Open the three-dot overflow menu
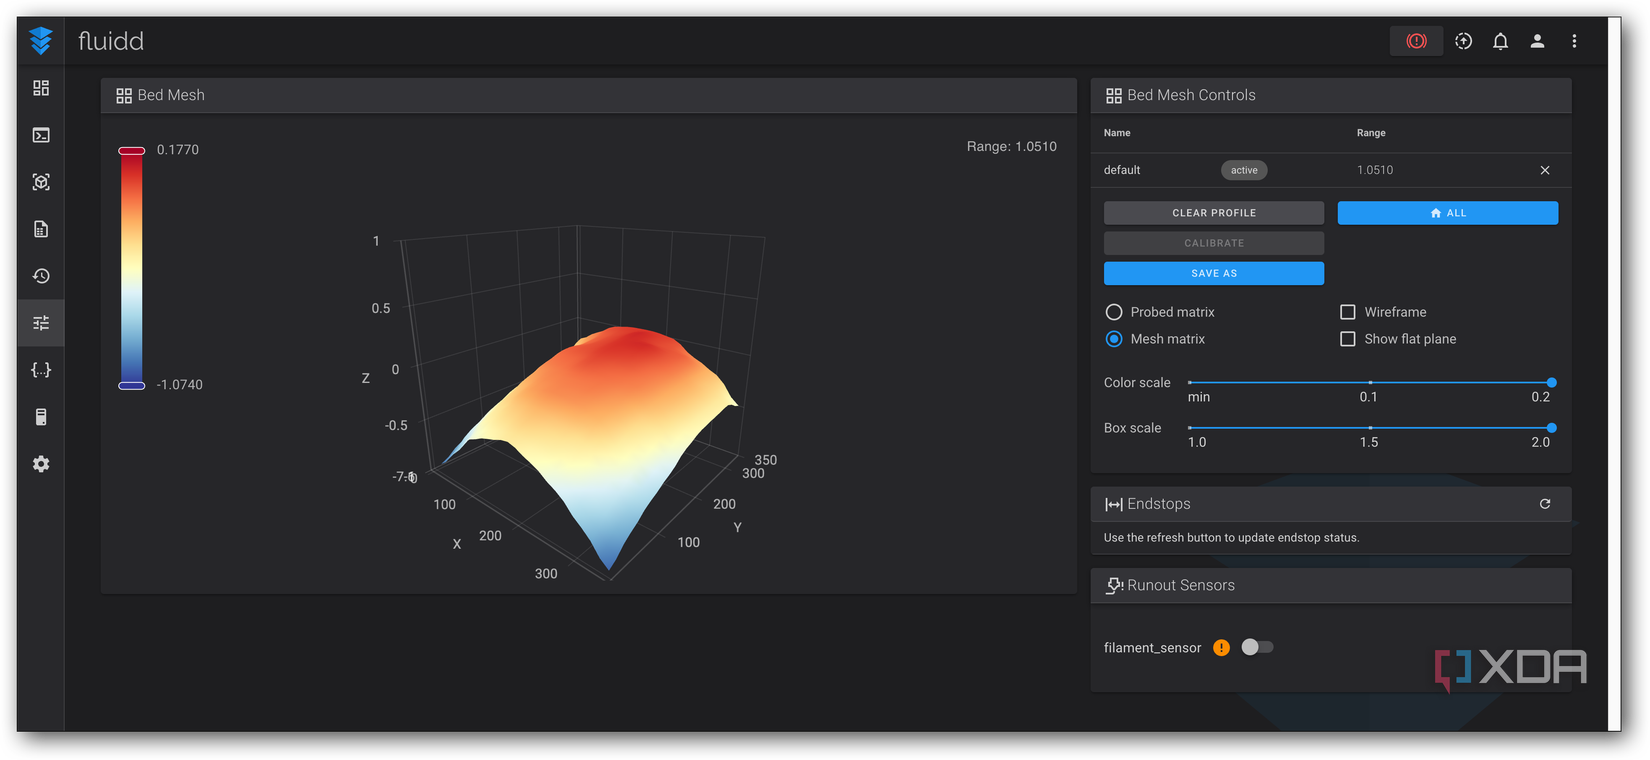Screen dimensions: 1650x760 [1574, 41]
